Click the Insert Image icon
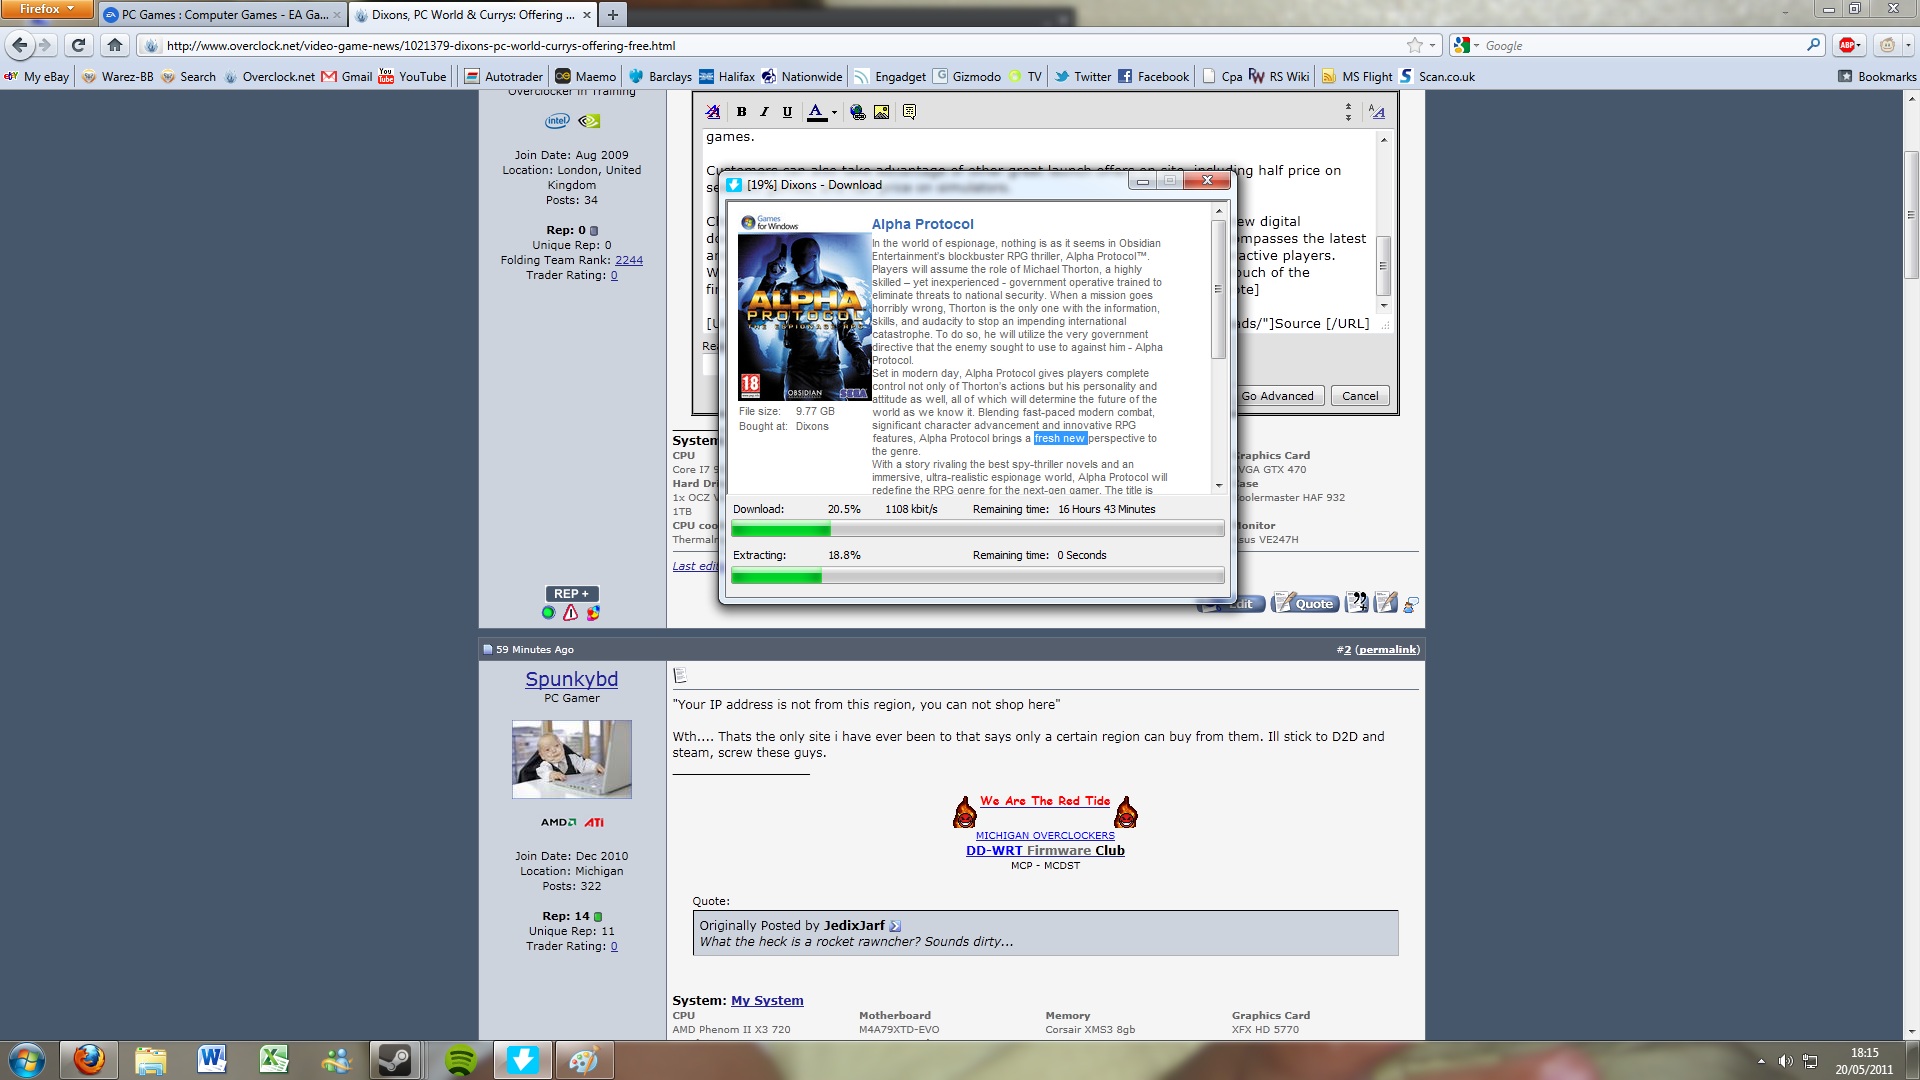1920x1080 pixels. (881, 112)
